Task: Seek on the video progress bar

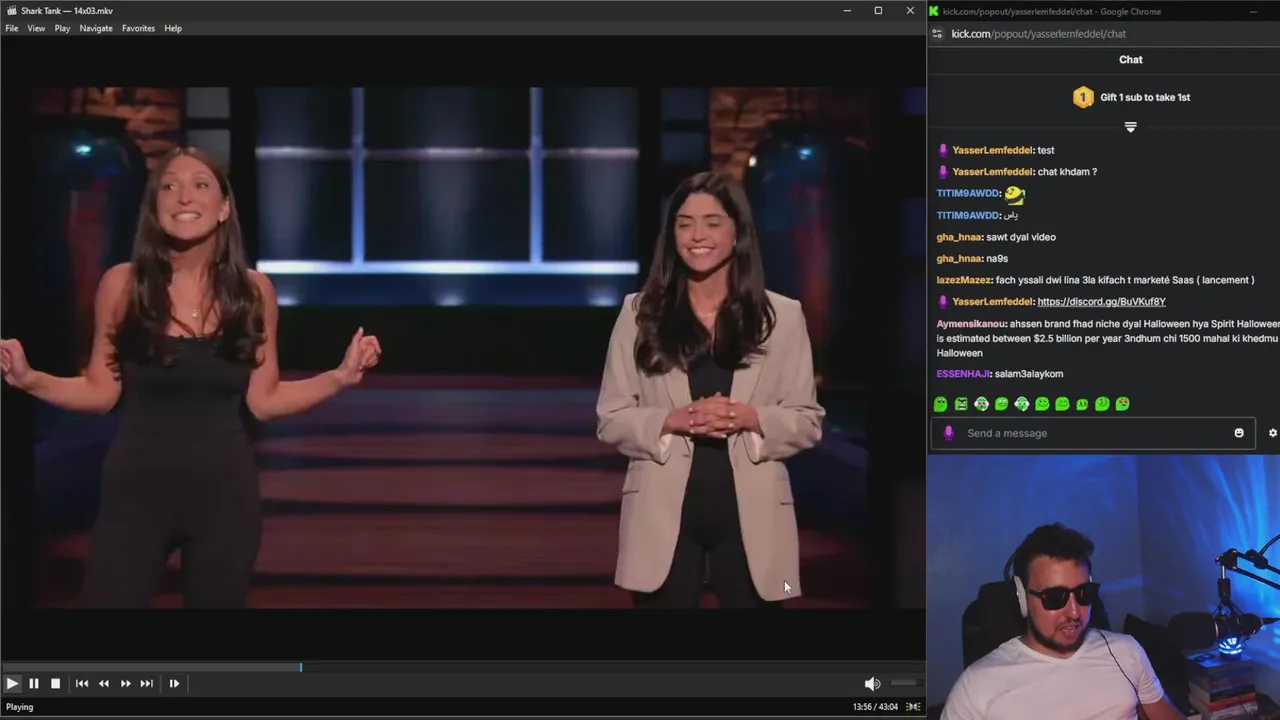Action: [462, 667]
